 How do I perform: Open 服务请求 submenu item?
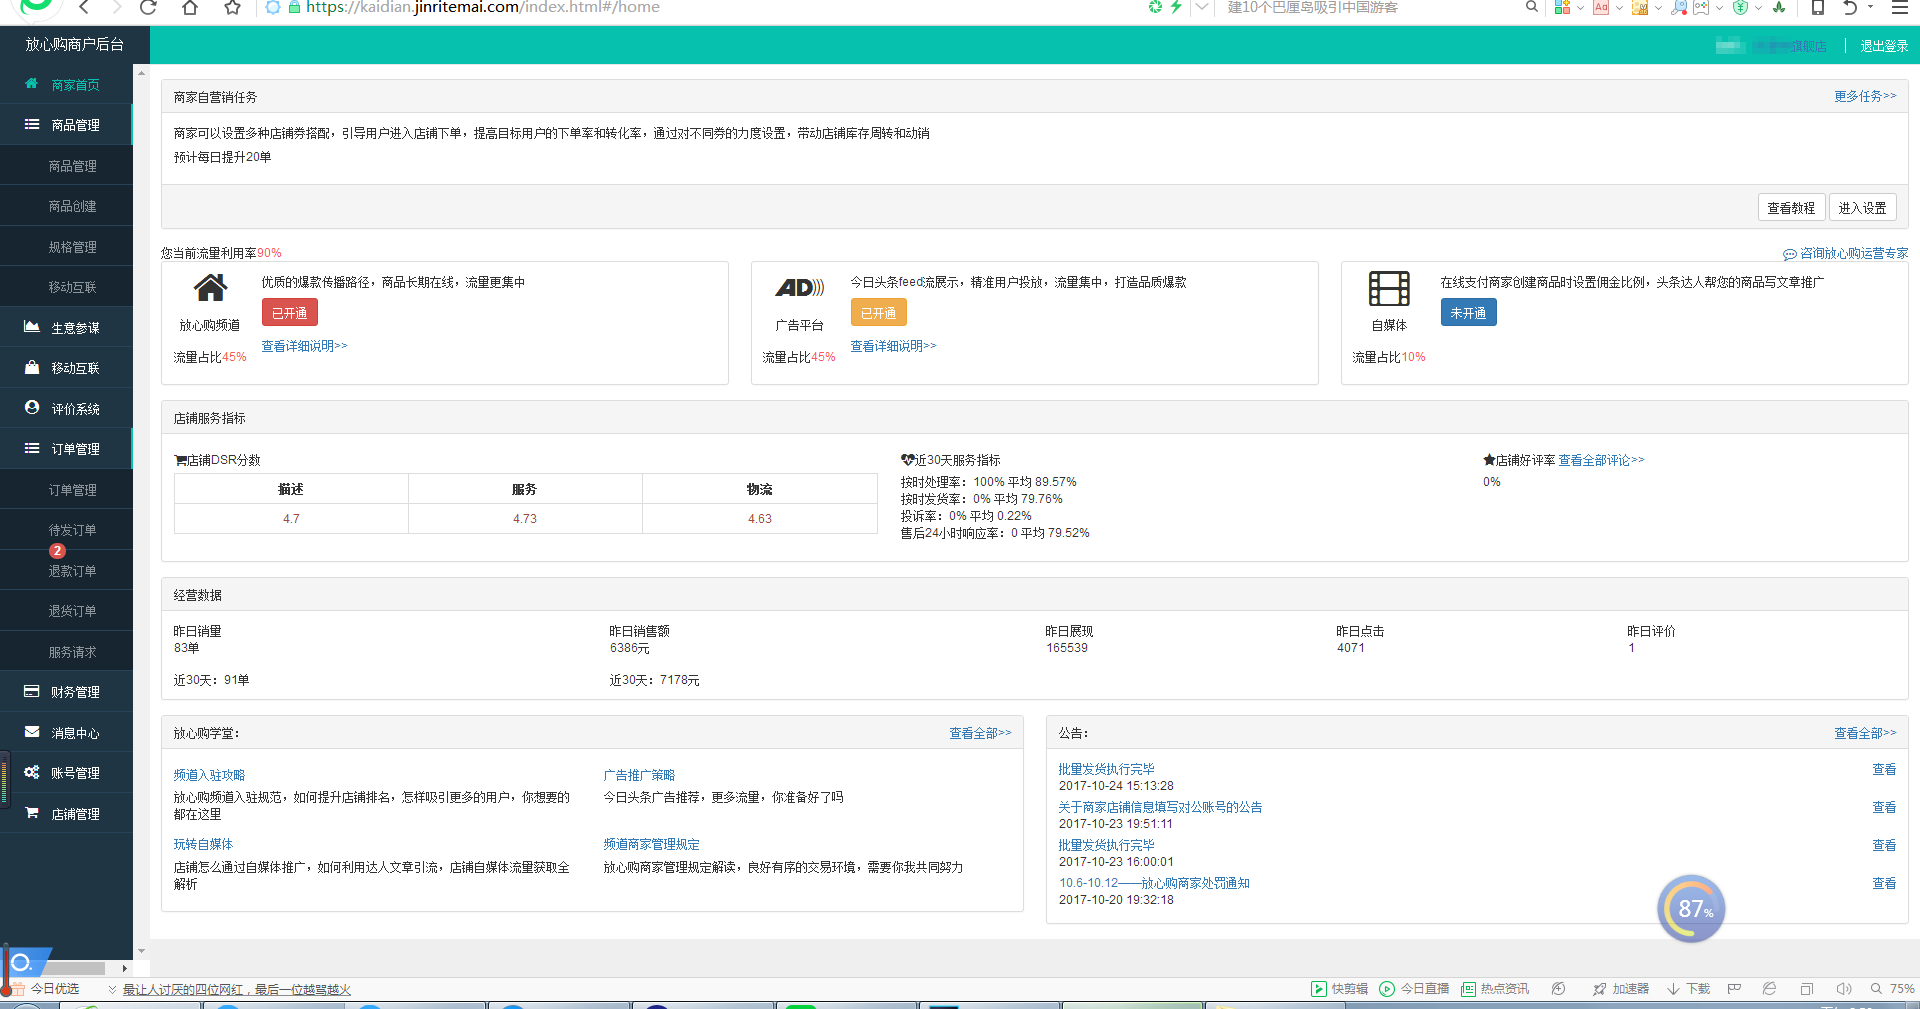point(66,652)
